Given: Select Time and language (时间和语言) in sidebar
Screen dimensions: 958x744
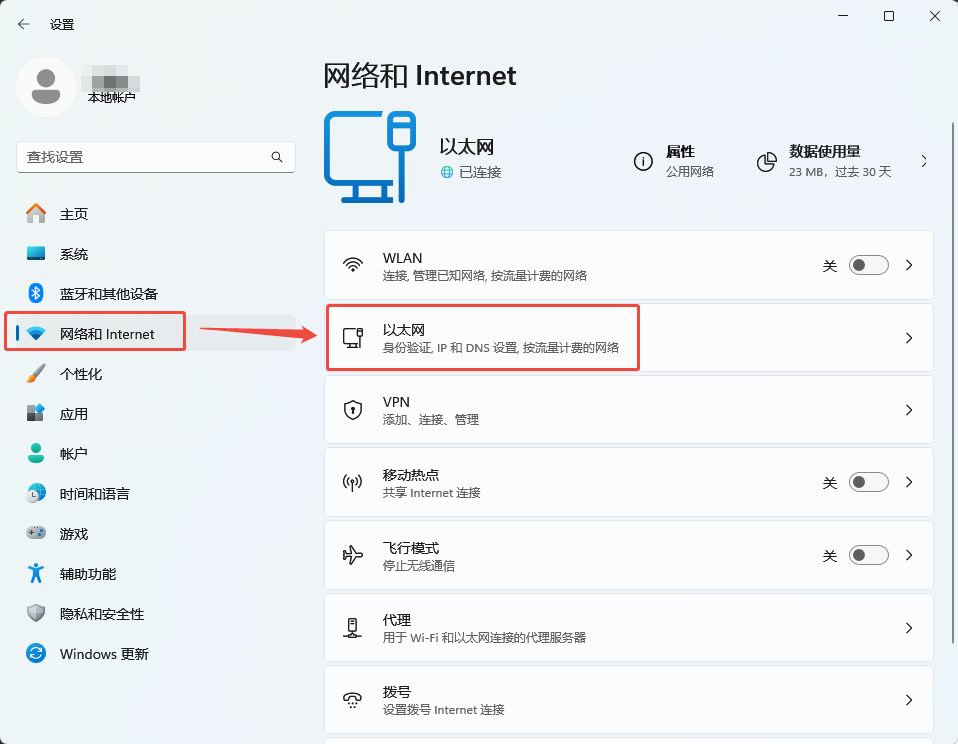Looking at the screenshot, I should [156, 493].
